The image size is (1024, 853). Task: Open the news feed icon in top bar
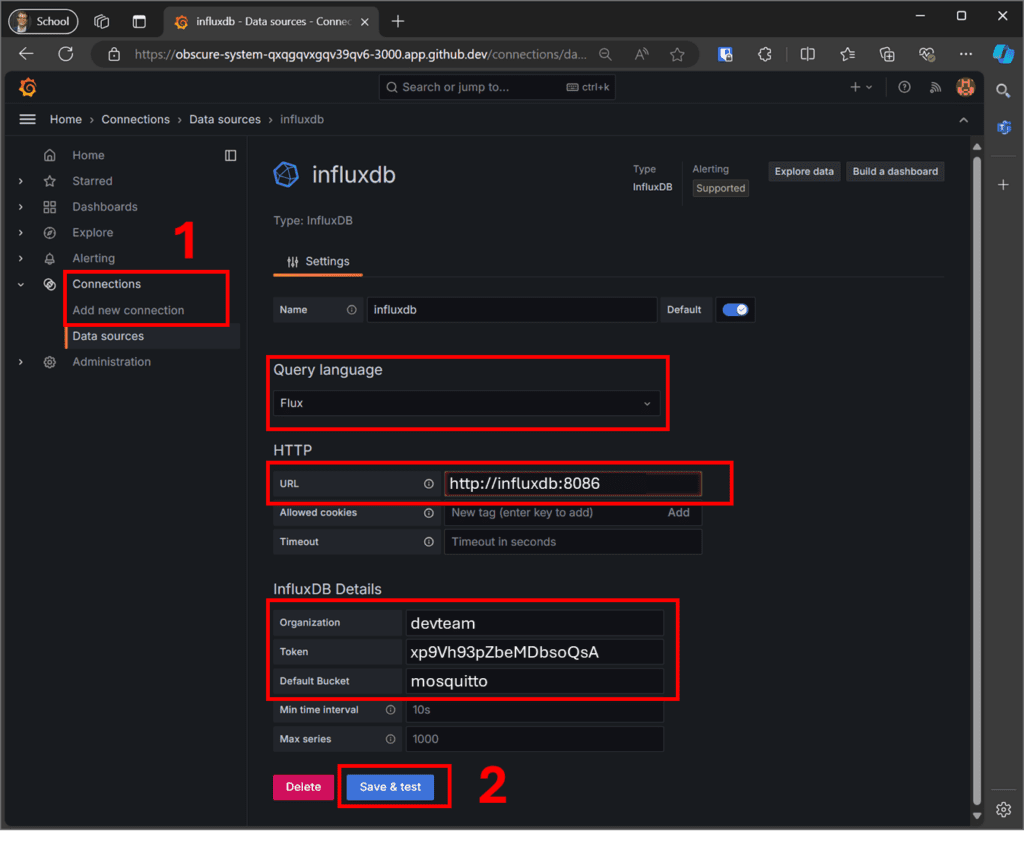pos(935,87)
